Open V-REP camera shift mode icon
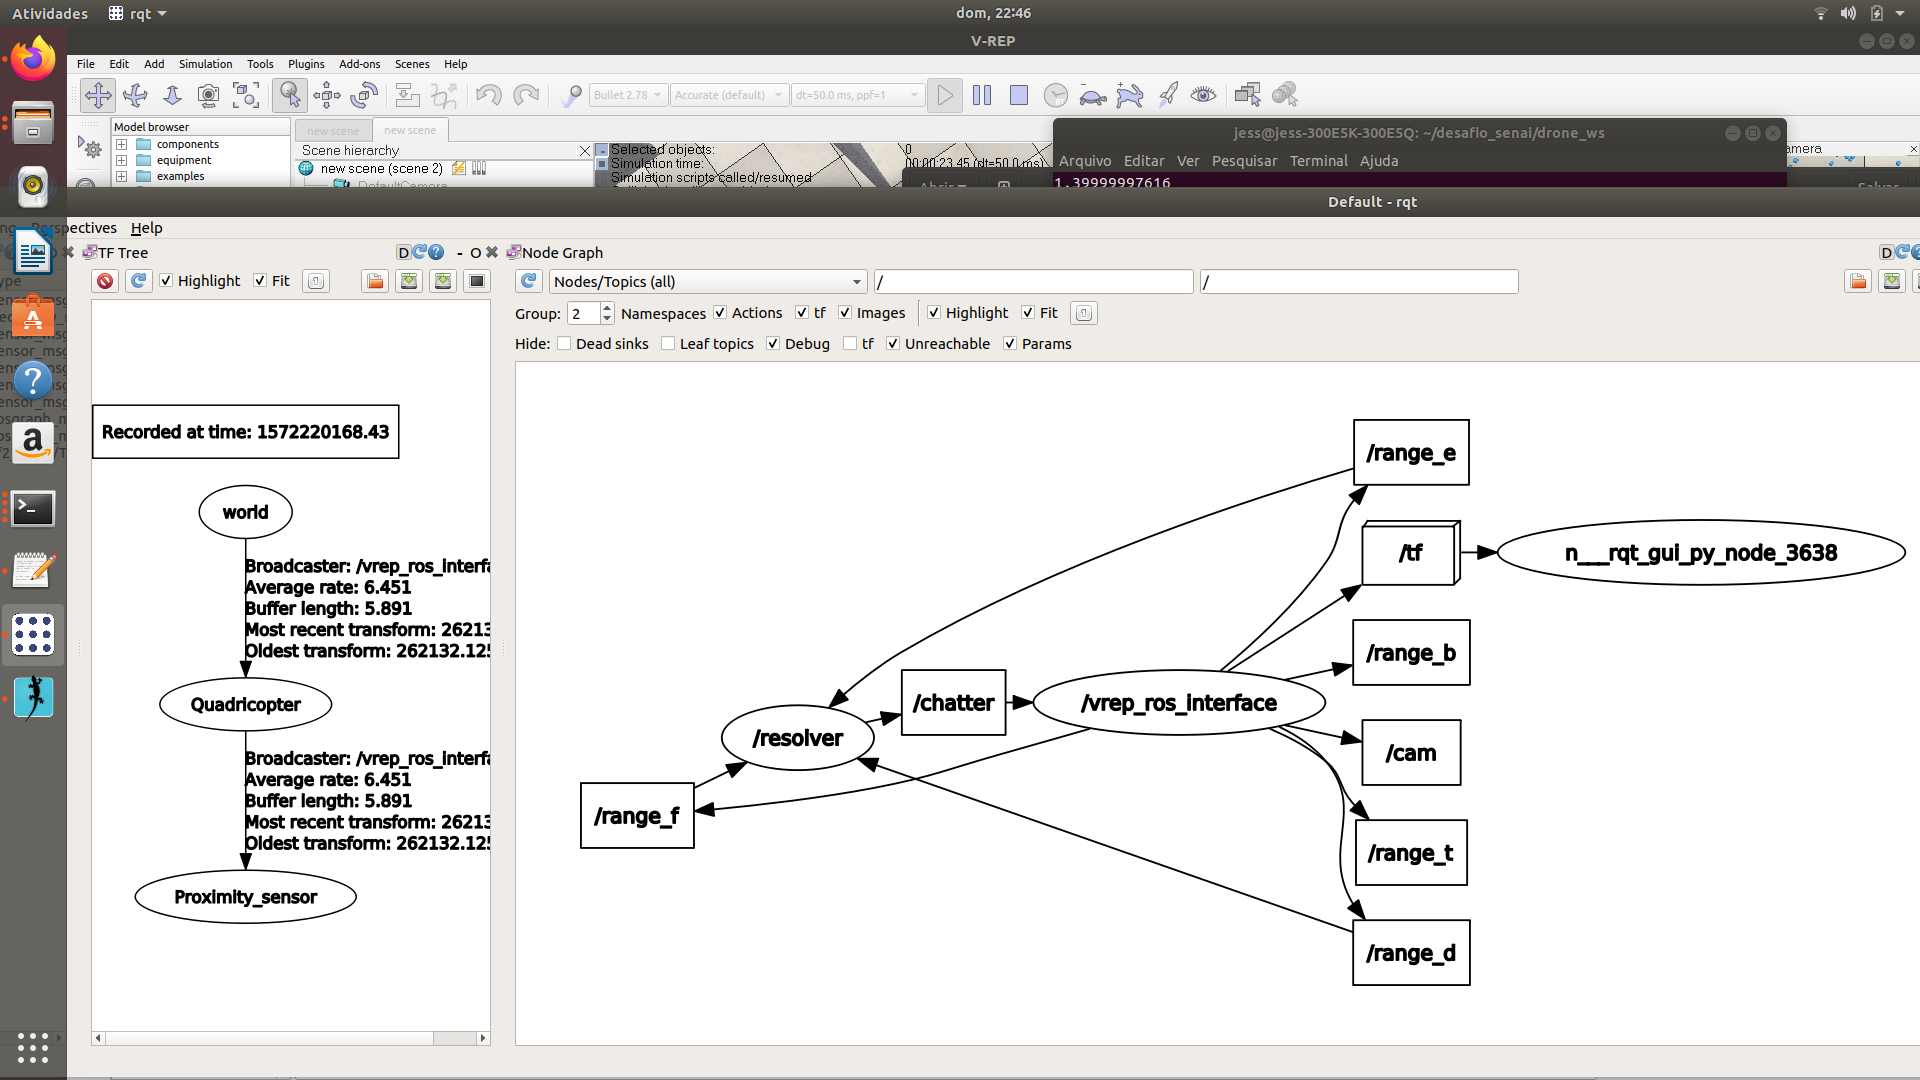The width and height of the screenshot is (1920, 1080). [98, 95]
